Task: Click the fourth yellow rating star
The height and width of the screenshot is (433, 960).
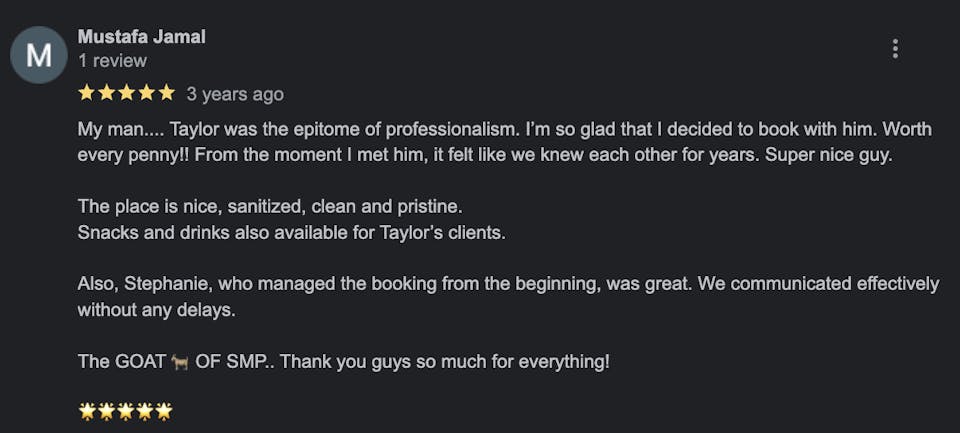Action: [146, 93]
